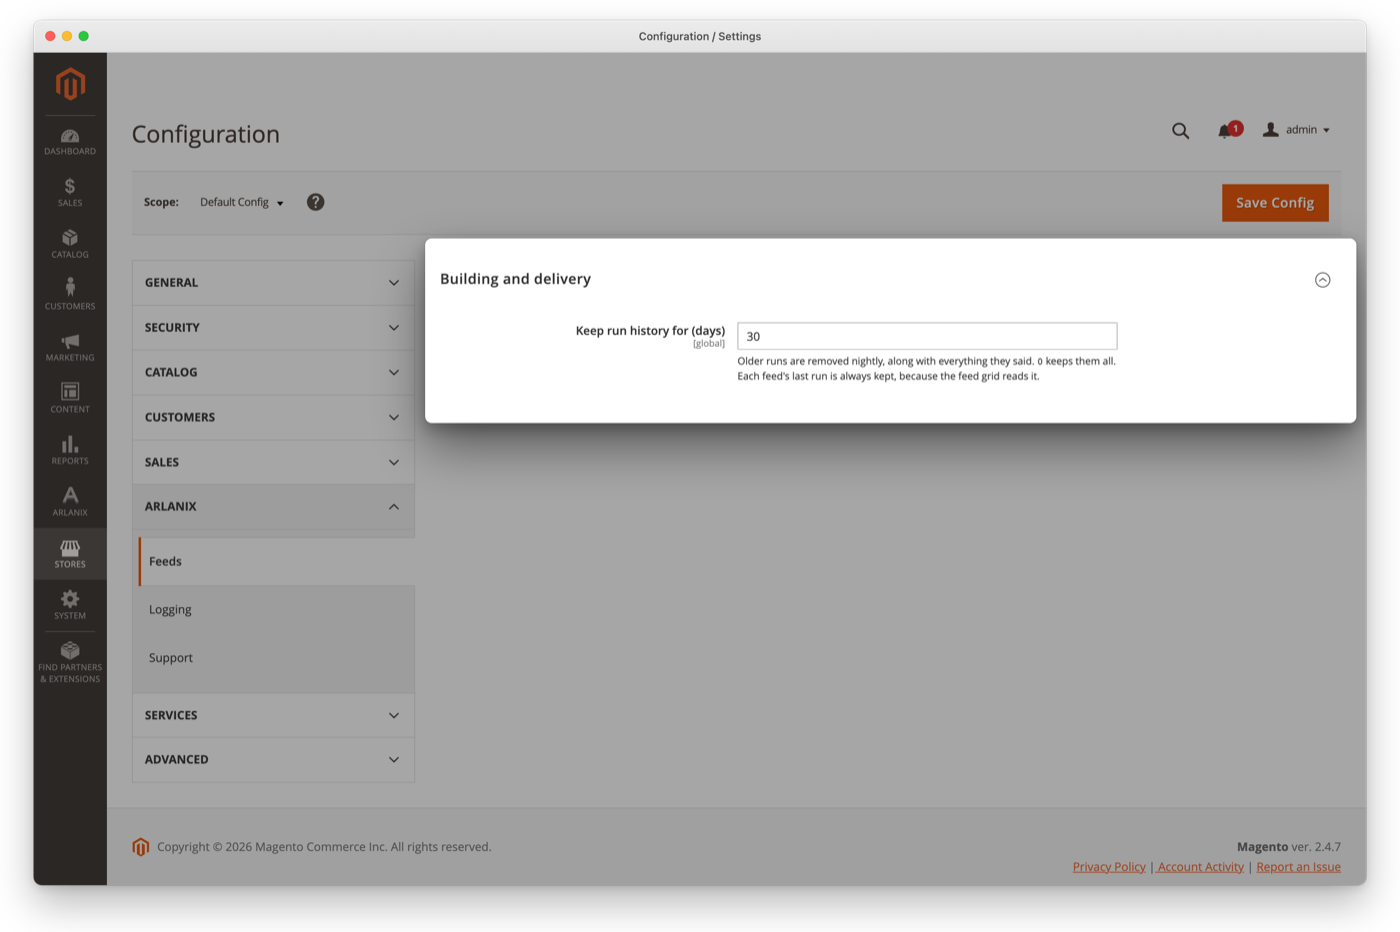1400x932 pixels.
Task: Expand the General configuration section
Action: (x=273, y=283)
